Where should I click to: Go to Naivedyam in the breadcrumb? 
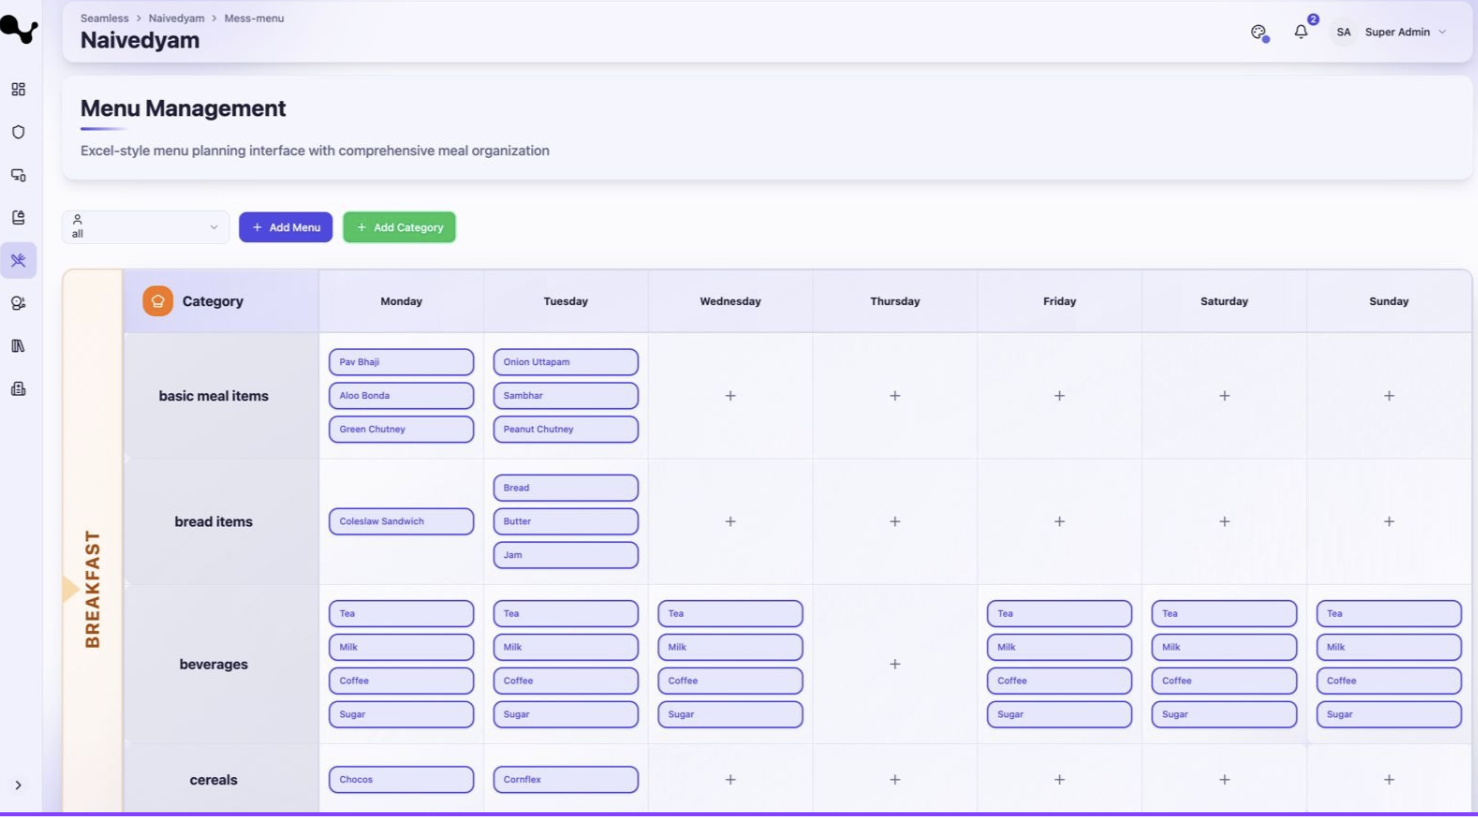(176, 18)
